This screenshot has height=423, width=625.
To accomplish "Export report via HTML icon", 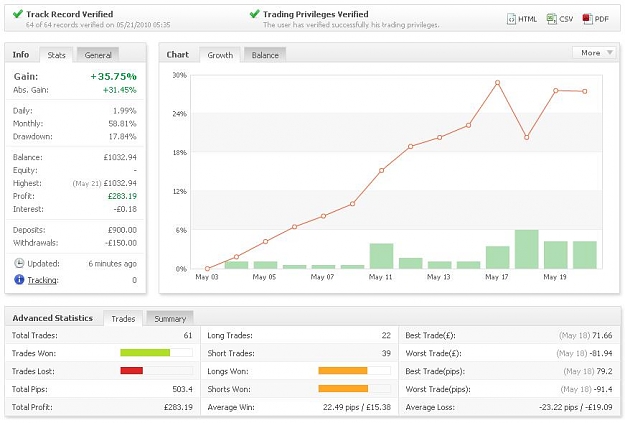I will click(x=511, y=19).
